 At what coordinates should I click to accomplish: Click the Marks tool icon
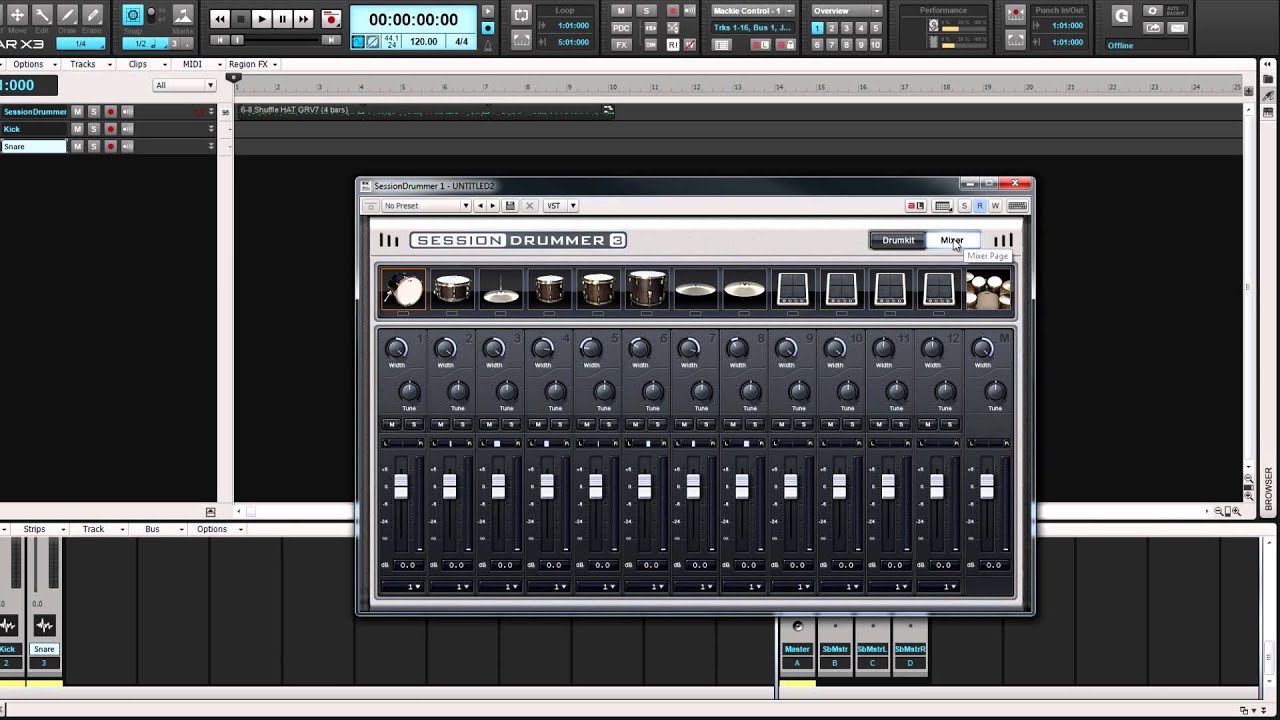[x=182, y=15]
